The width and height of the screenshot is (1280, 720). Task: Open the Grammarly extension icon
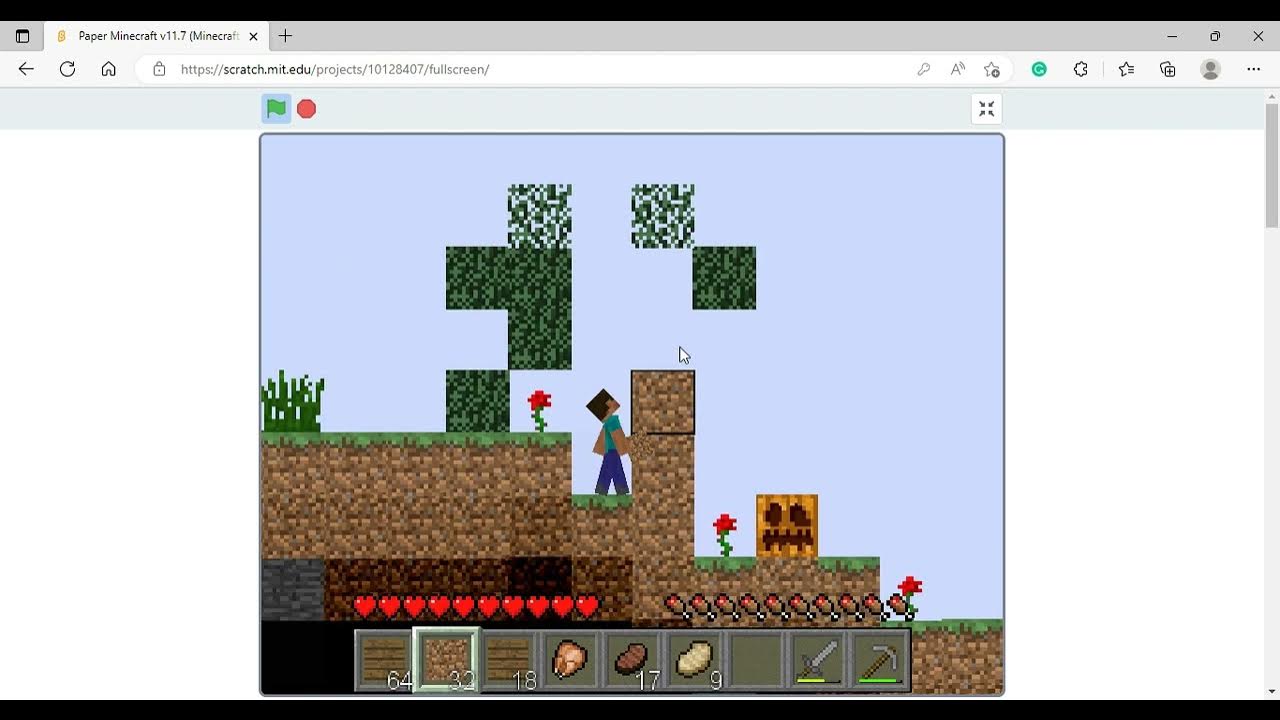point(1039,69)
